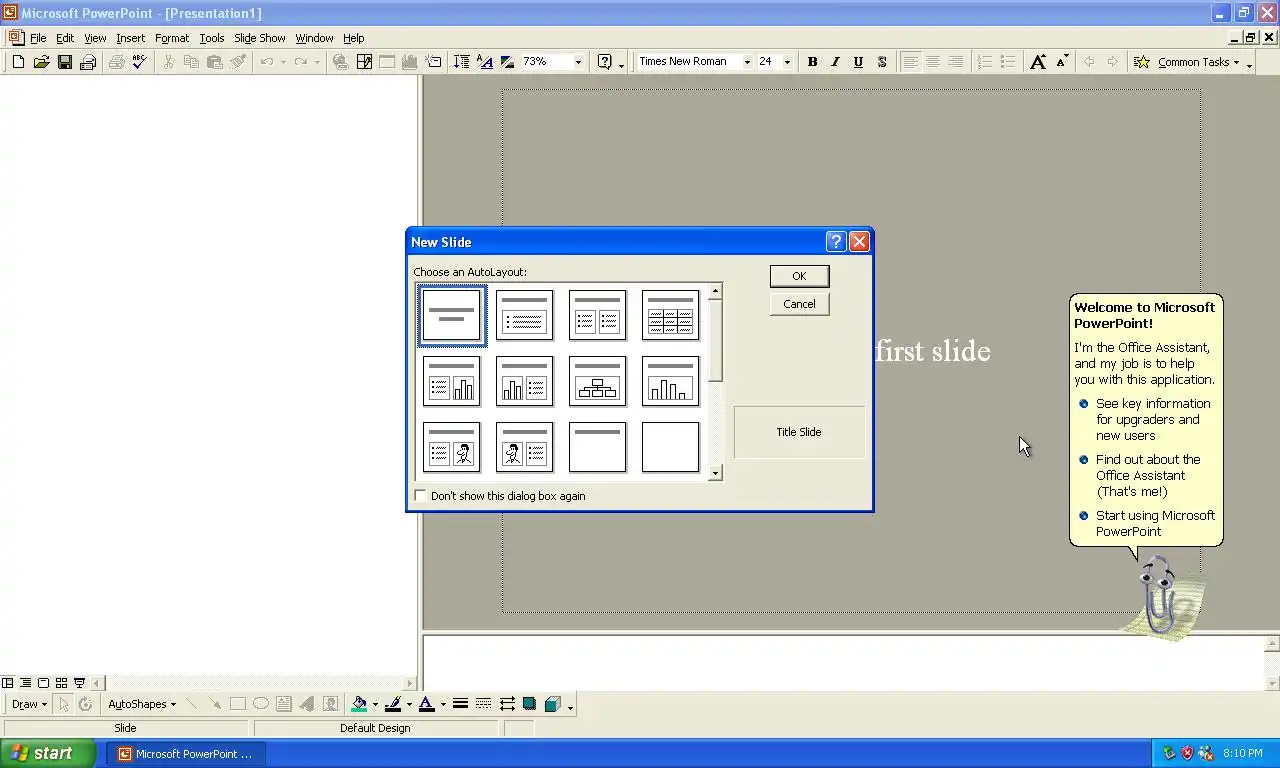Click the Insert Hyperlink globe icon
This screenshot has width=1280, height=768.
click(341, 62)
